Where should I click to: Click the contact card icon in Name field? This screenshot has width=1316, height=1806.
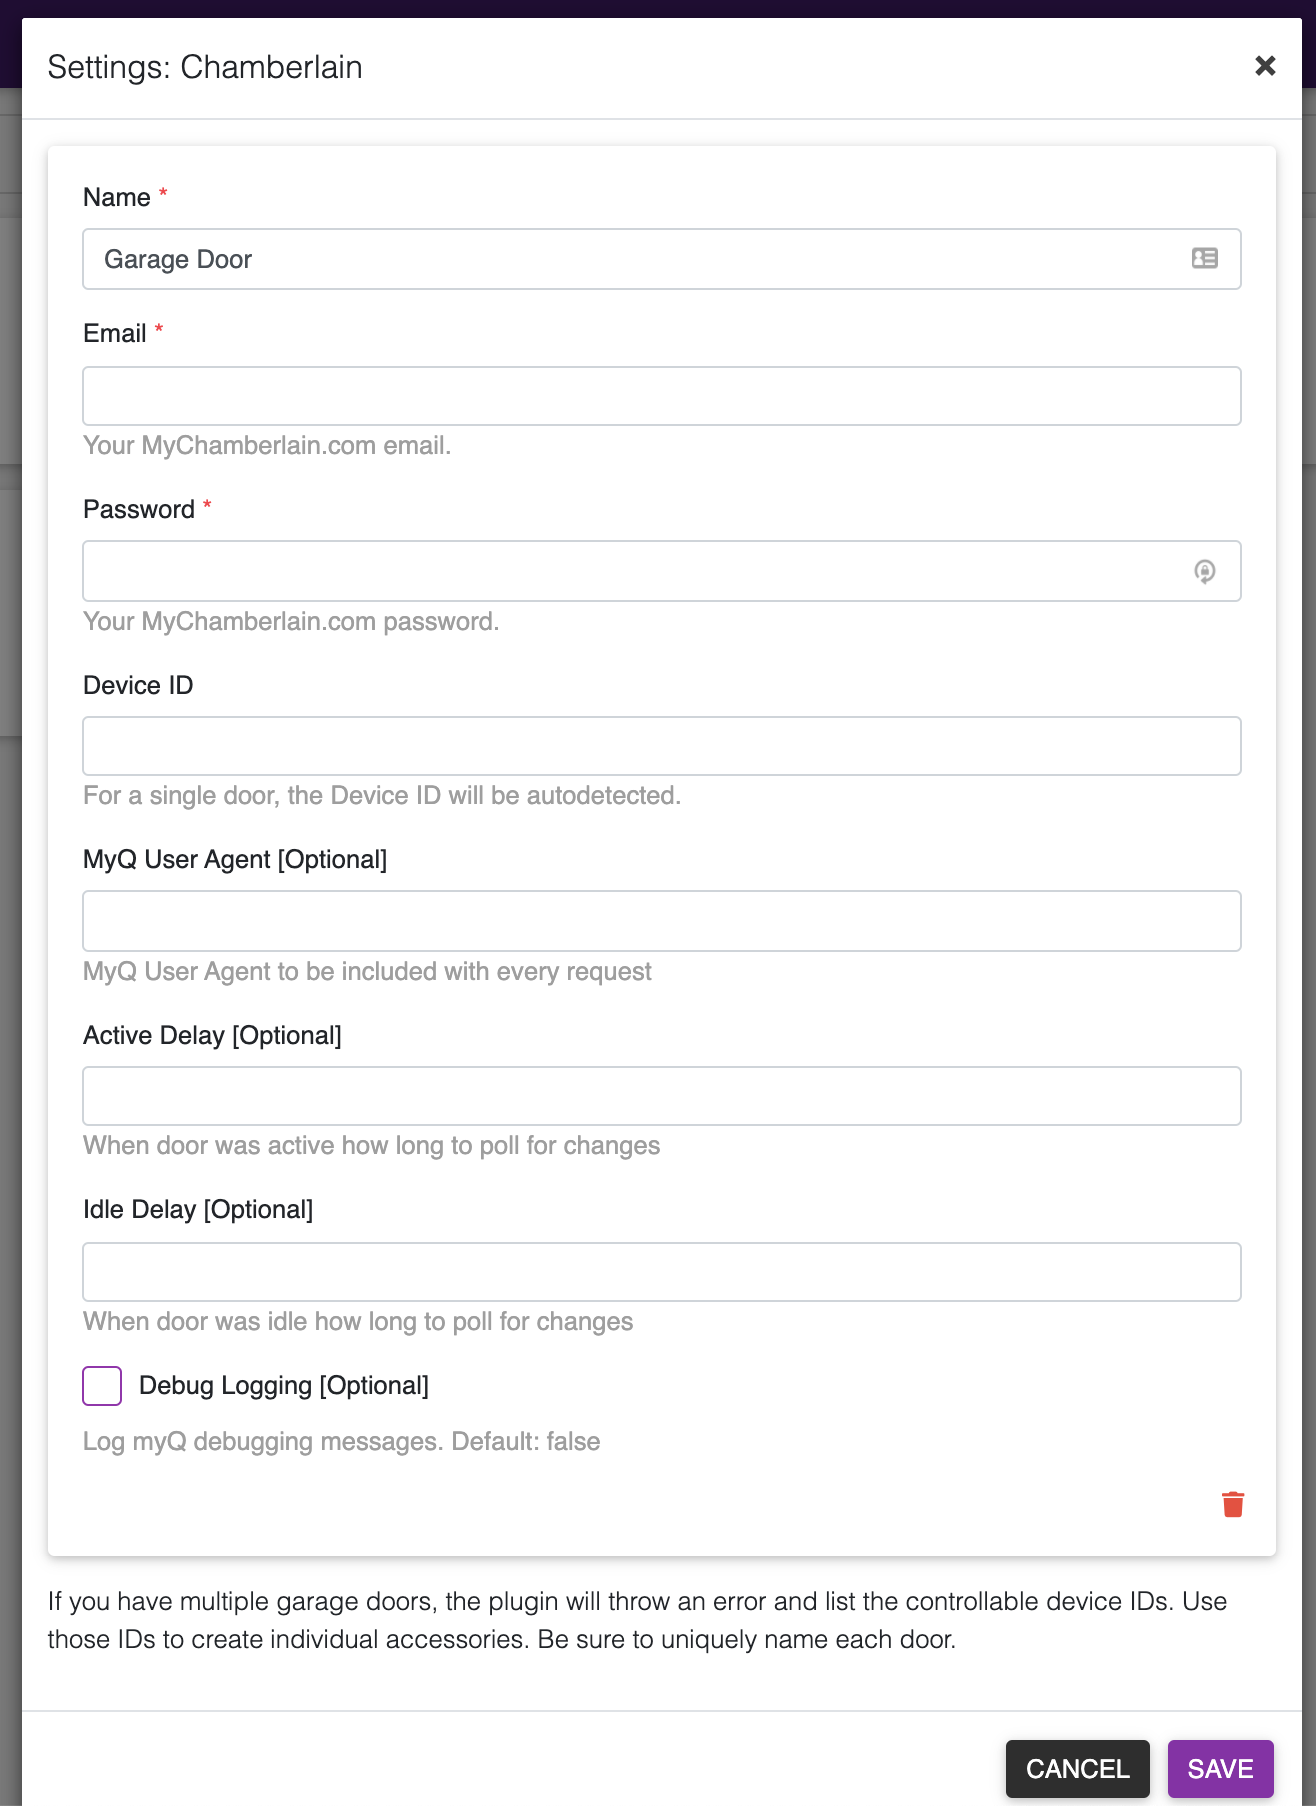(1205, 259)
